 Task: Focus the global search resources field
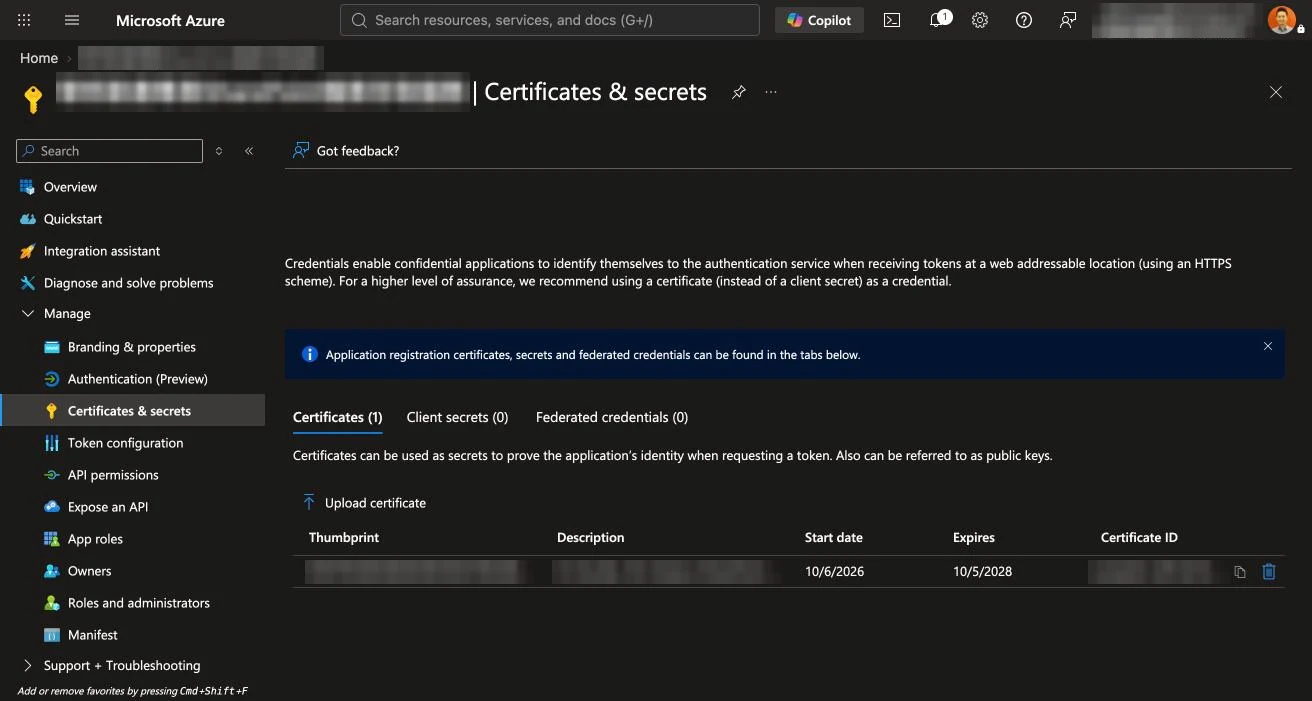point(549,20)
